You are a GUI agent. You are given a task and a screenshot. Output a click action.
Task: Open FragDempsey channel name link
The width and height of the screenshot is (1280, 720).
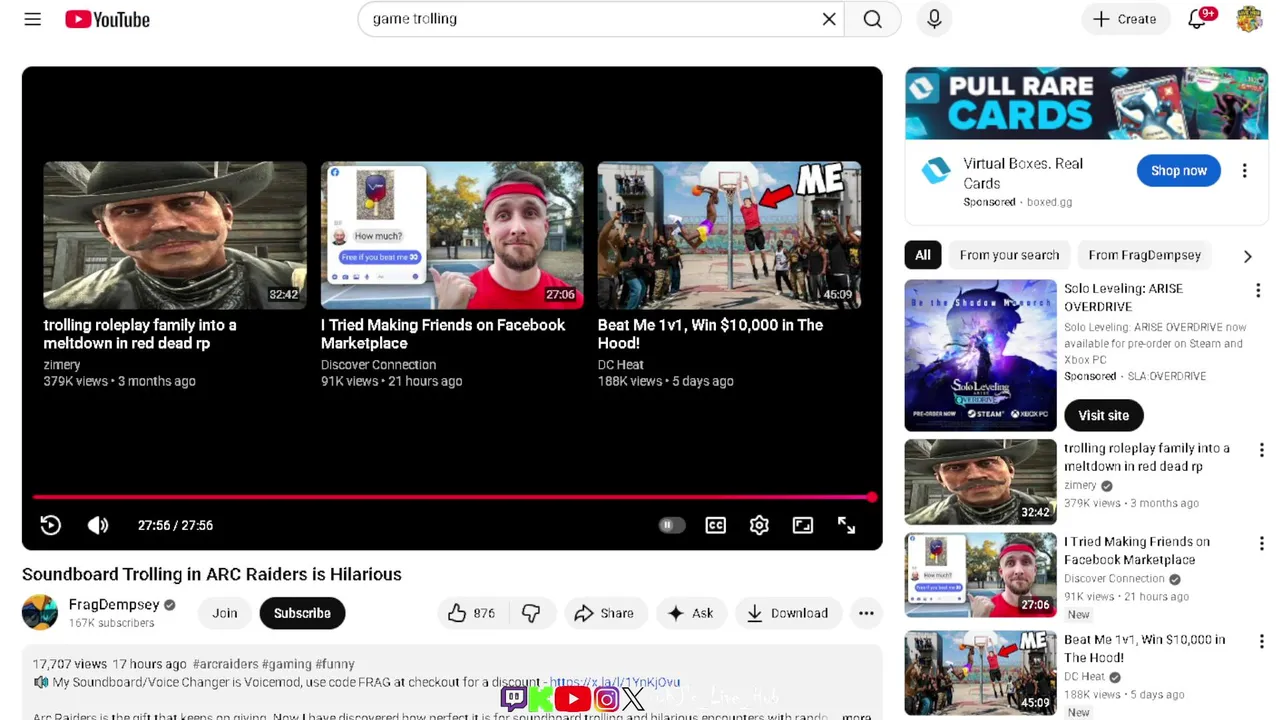click(114, 605)
